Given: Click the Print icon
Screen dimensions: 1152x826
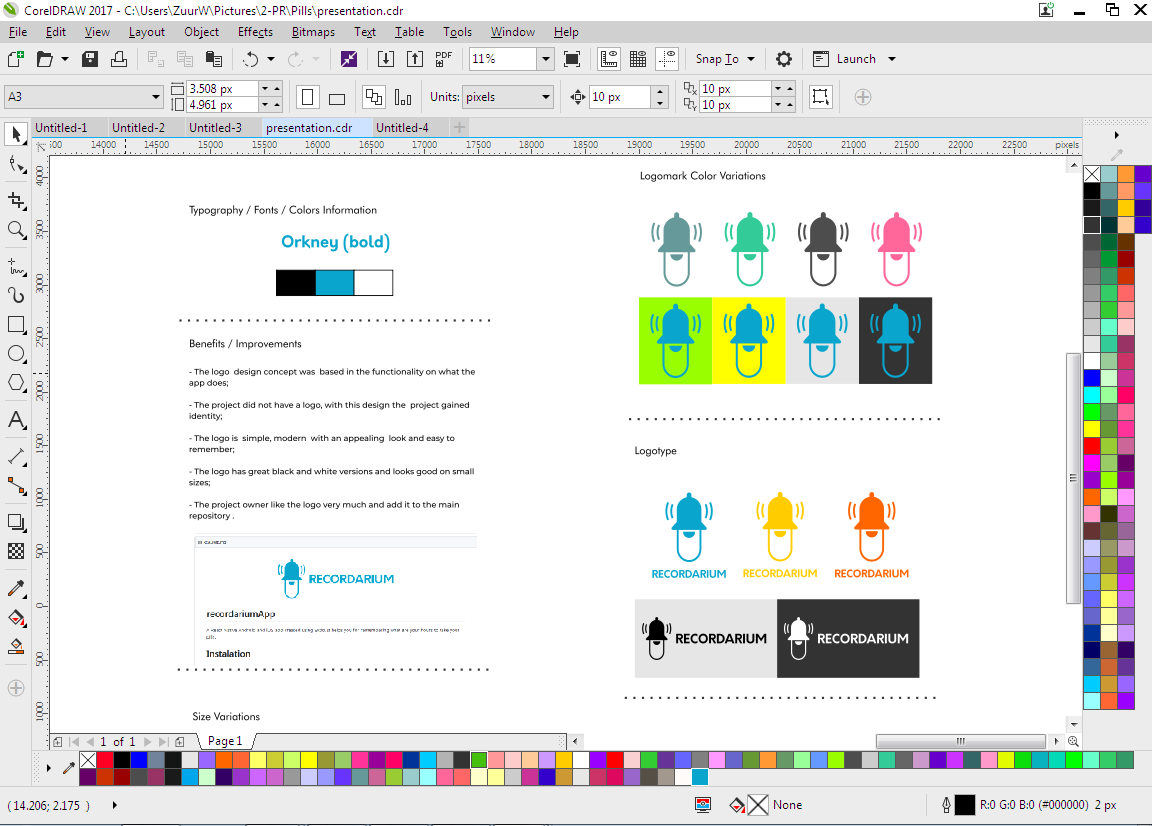Looking at the screenshot, I should [118, 59].
